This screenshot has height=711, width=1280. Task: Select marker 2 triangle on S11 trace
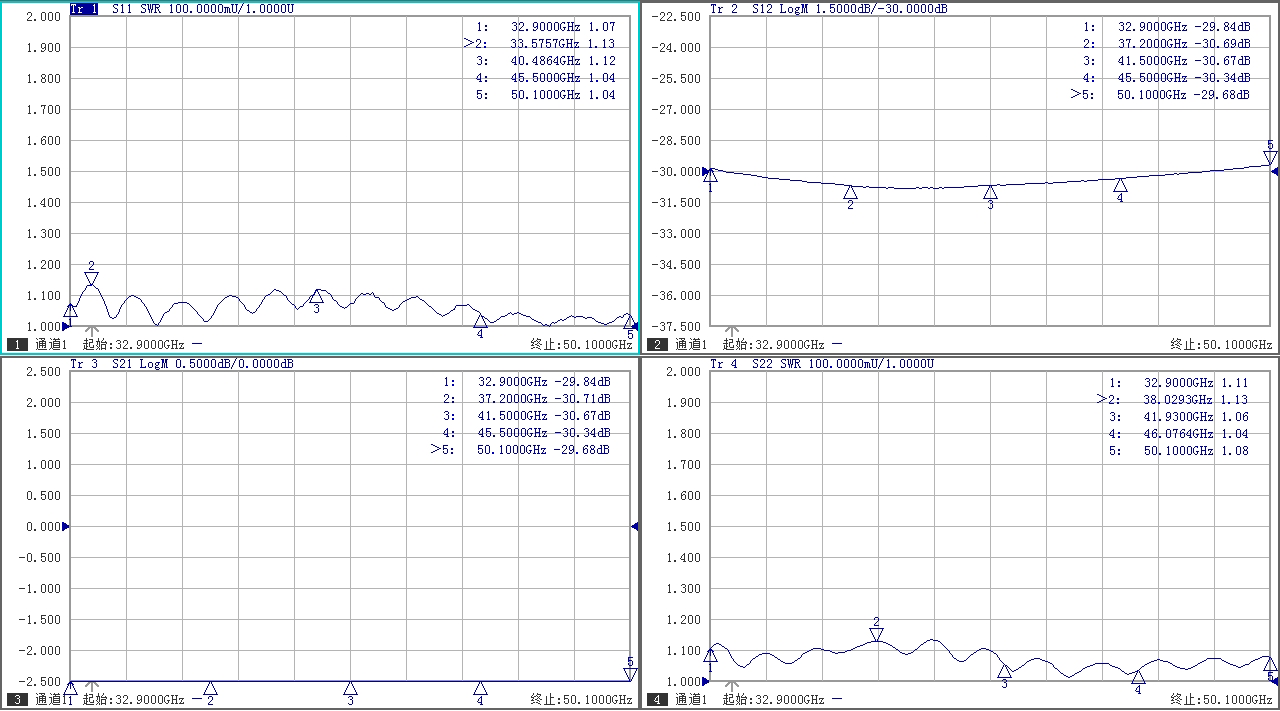[91, 279]
